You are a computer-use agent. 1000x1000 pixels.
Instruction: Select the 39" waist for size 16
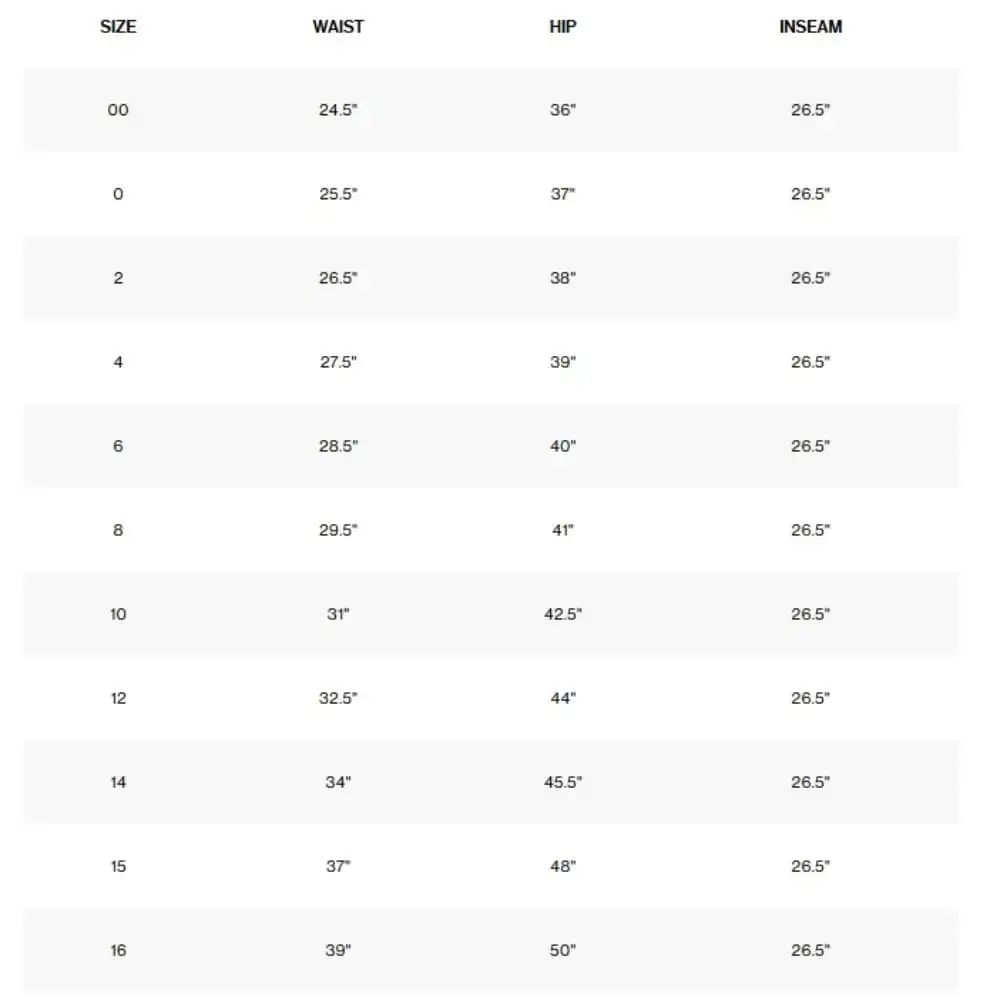pos(338,950)
